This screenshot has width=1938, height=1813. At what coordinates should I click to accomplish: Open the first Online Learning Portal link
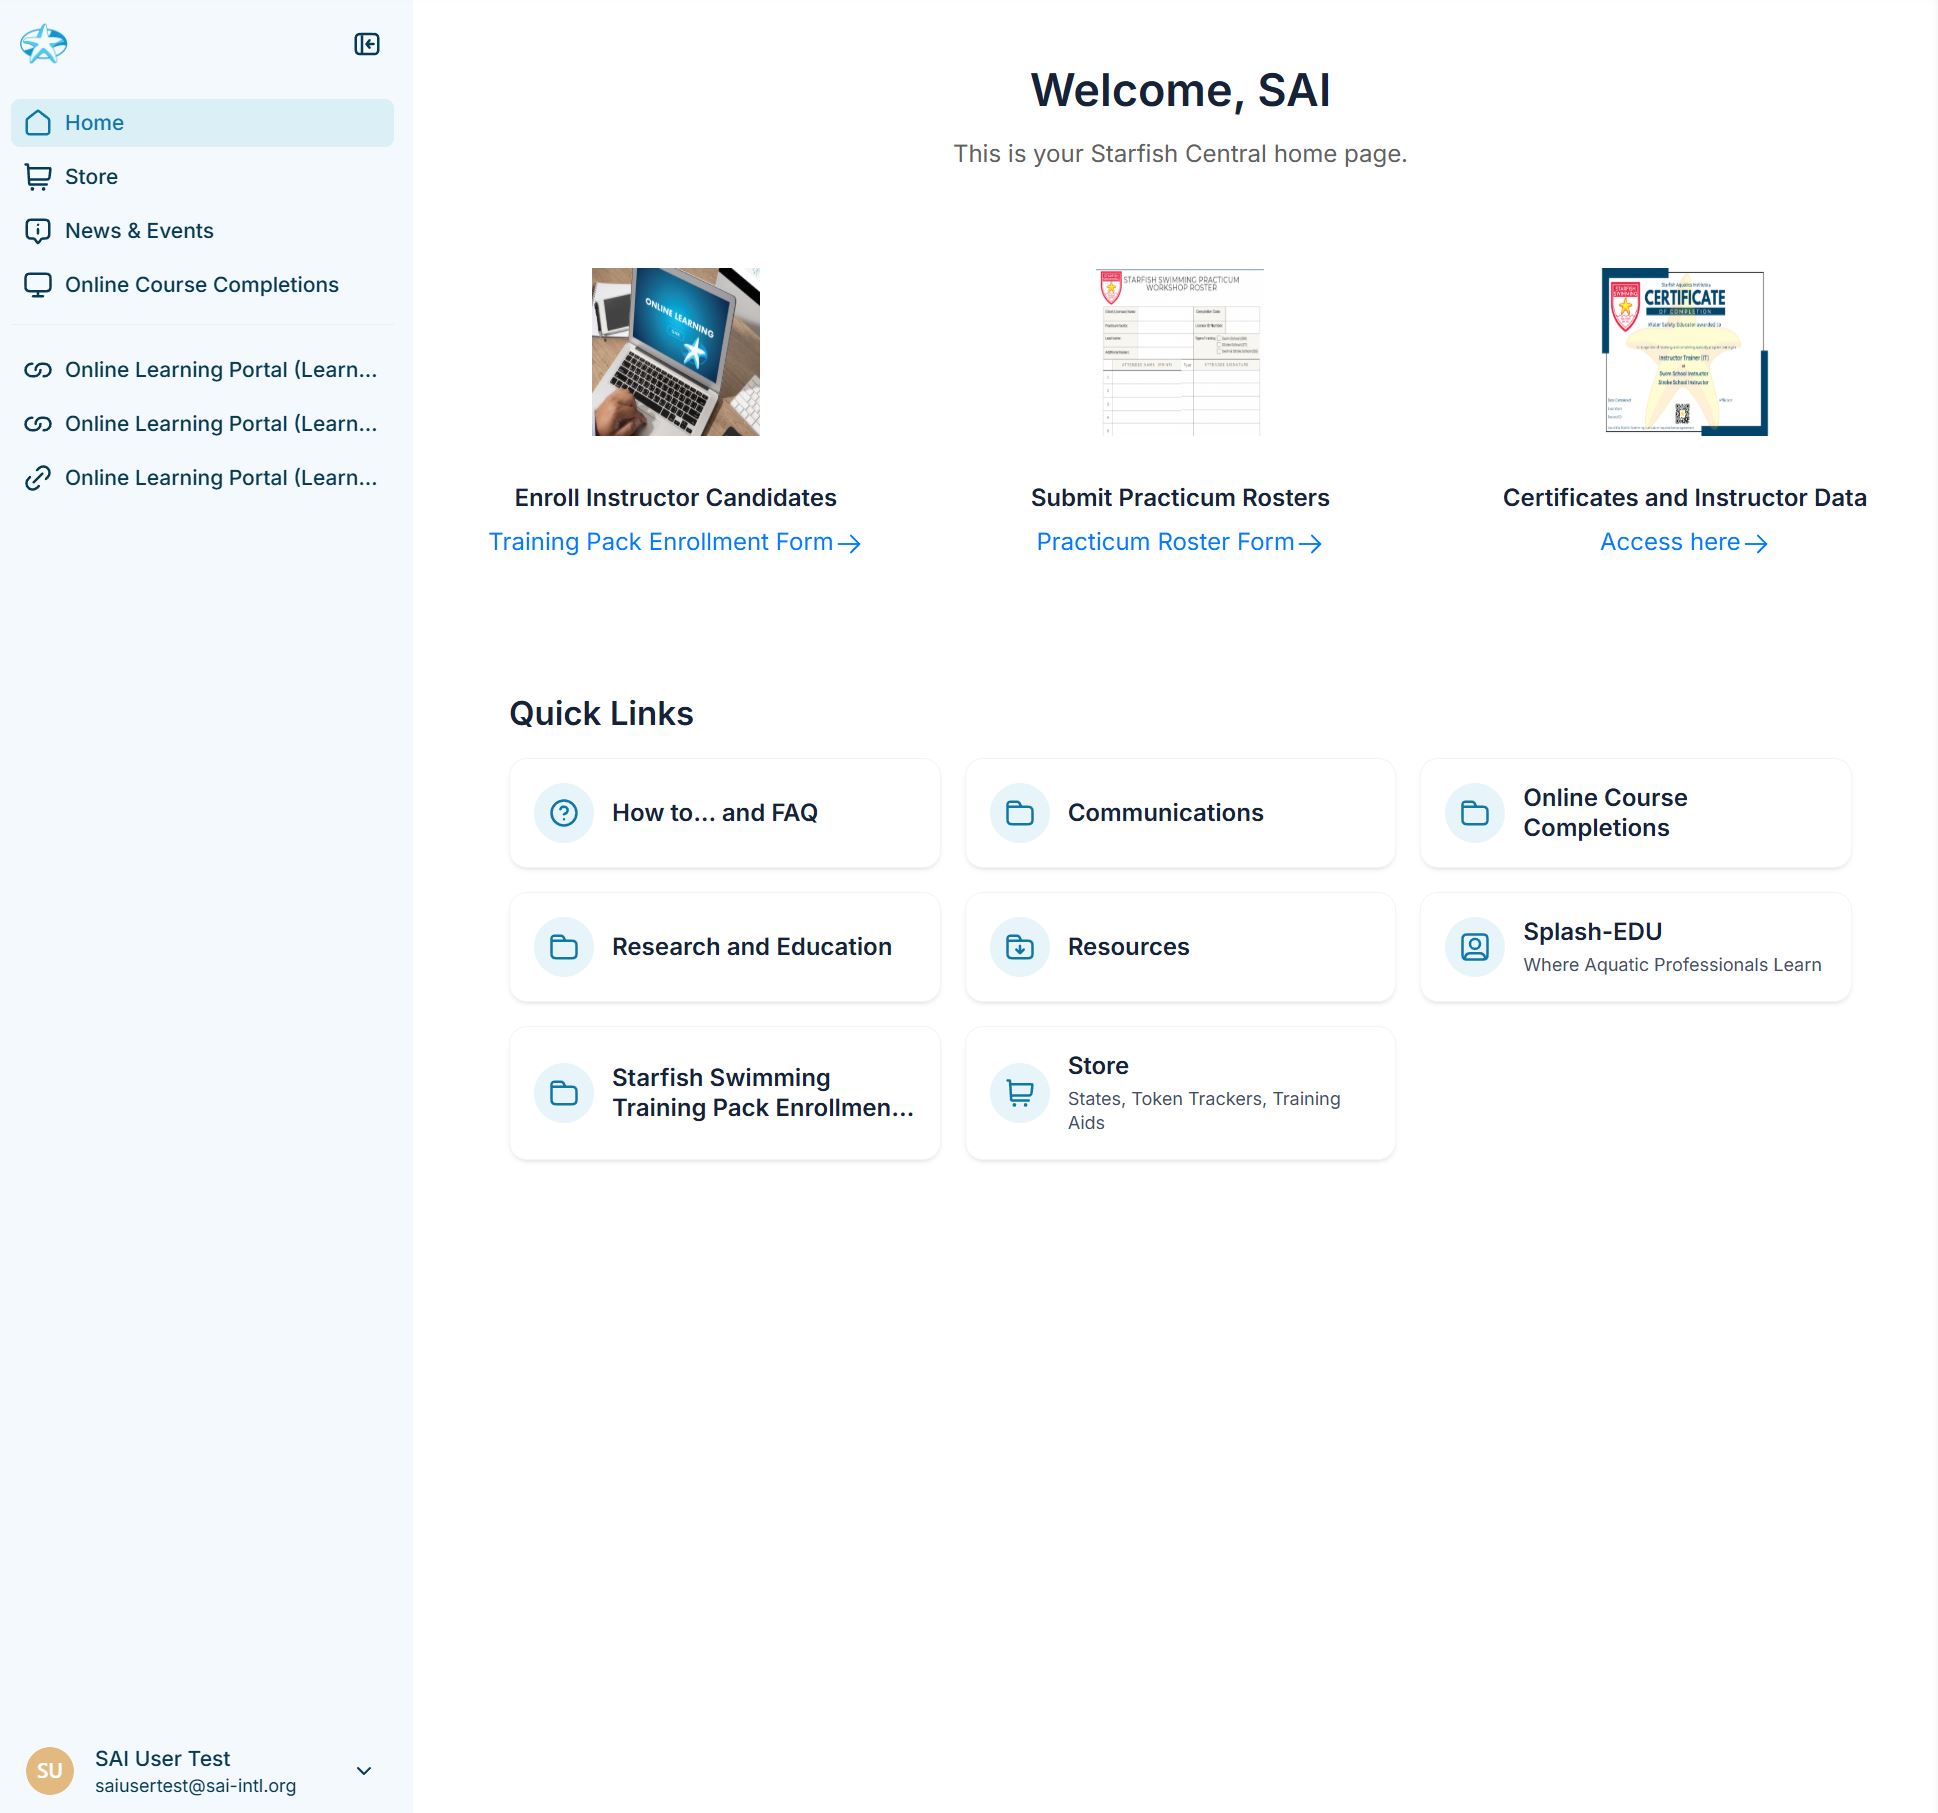[x=220, y=370]
